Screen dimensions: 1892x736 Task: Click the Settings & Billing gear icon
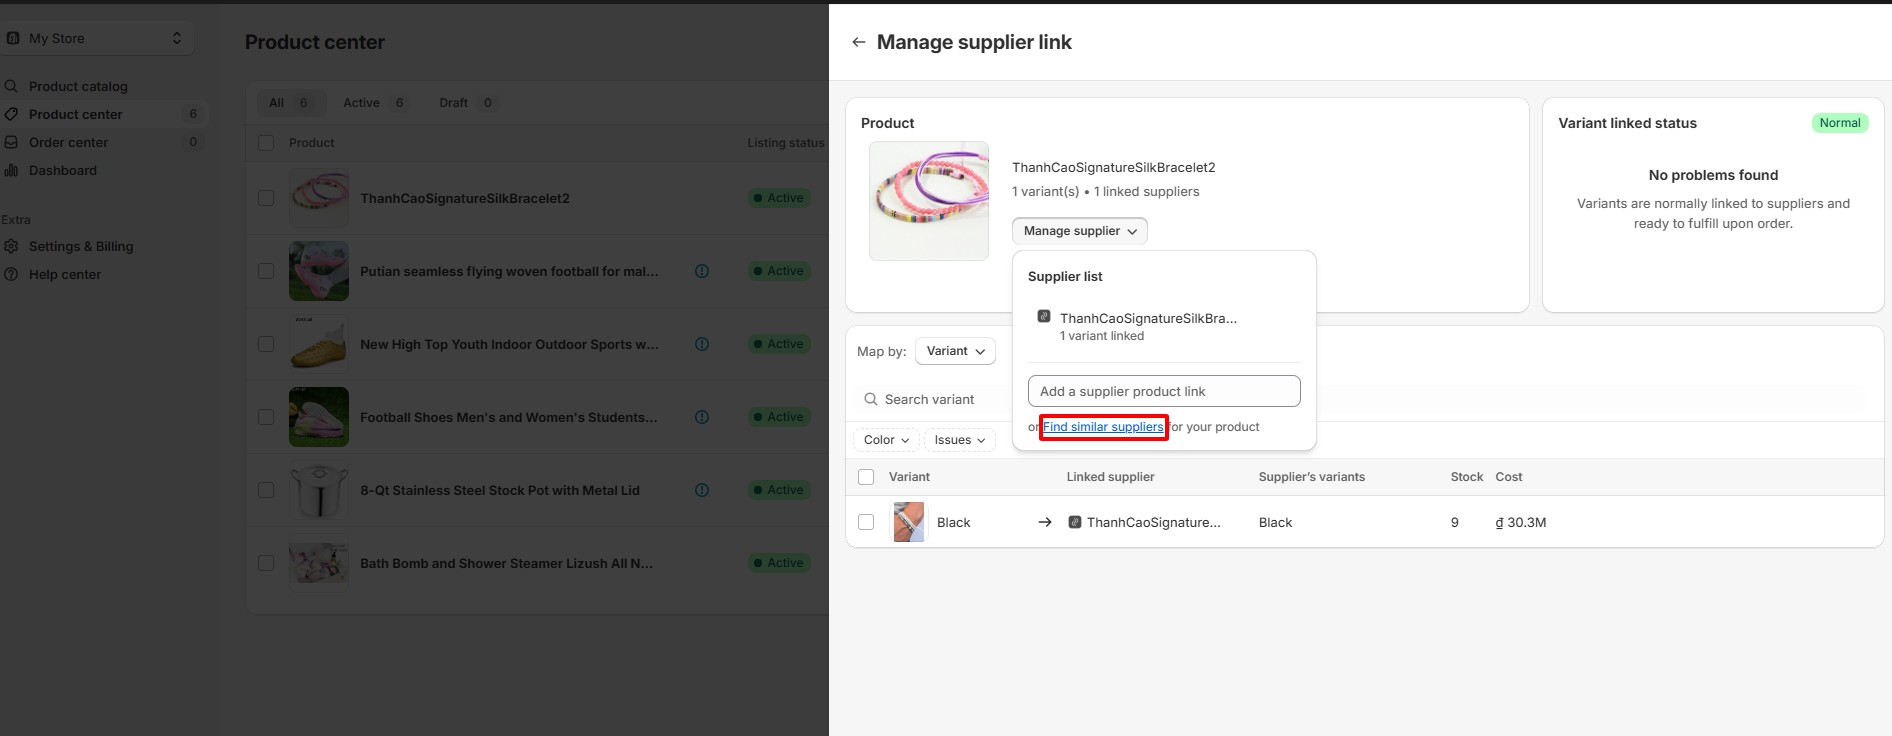(x=12, y=246)
